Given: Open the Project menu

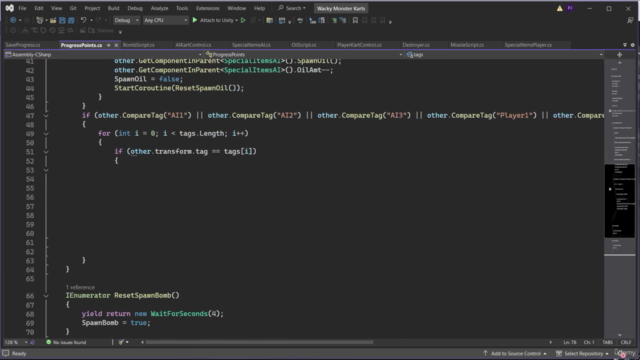Looking at the screenshot, I should [x=92, y=8].
